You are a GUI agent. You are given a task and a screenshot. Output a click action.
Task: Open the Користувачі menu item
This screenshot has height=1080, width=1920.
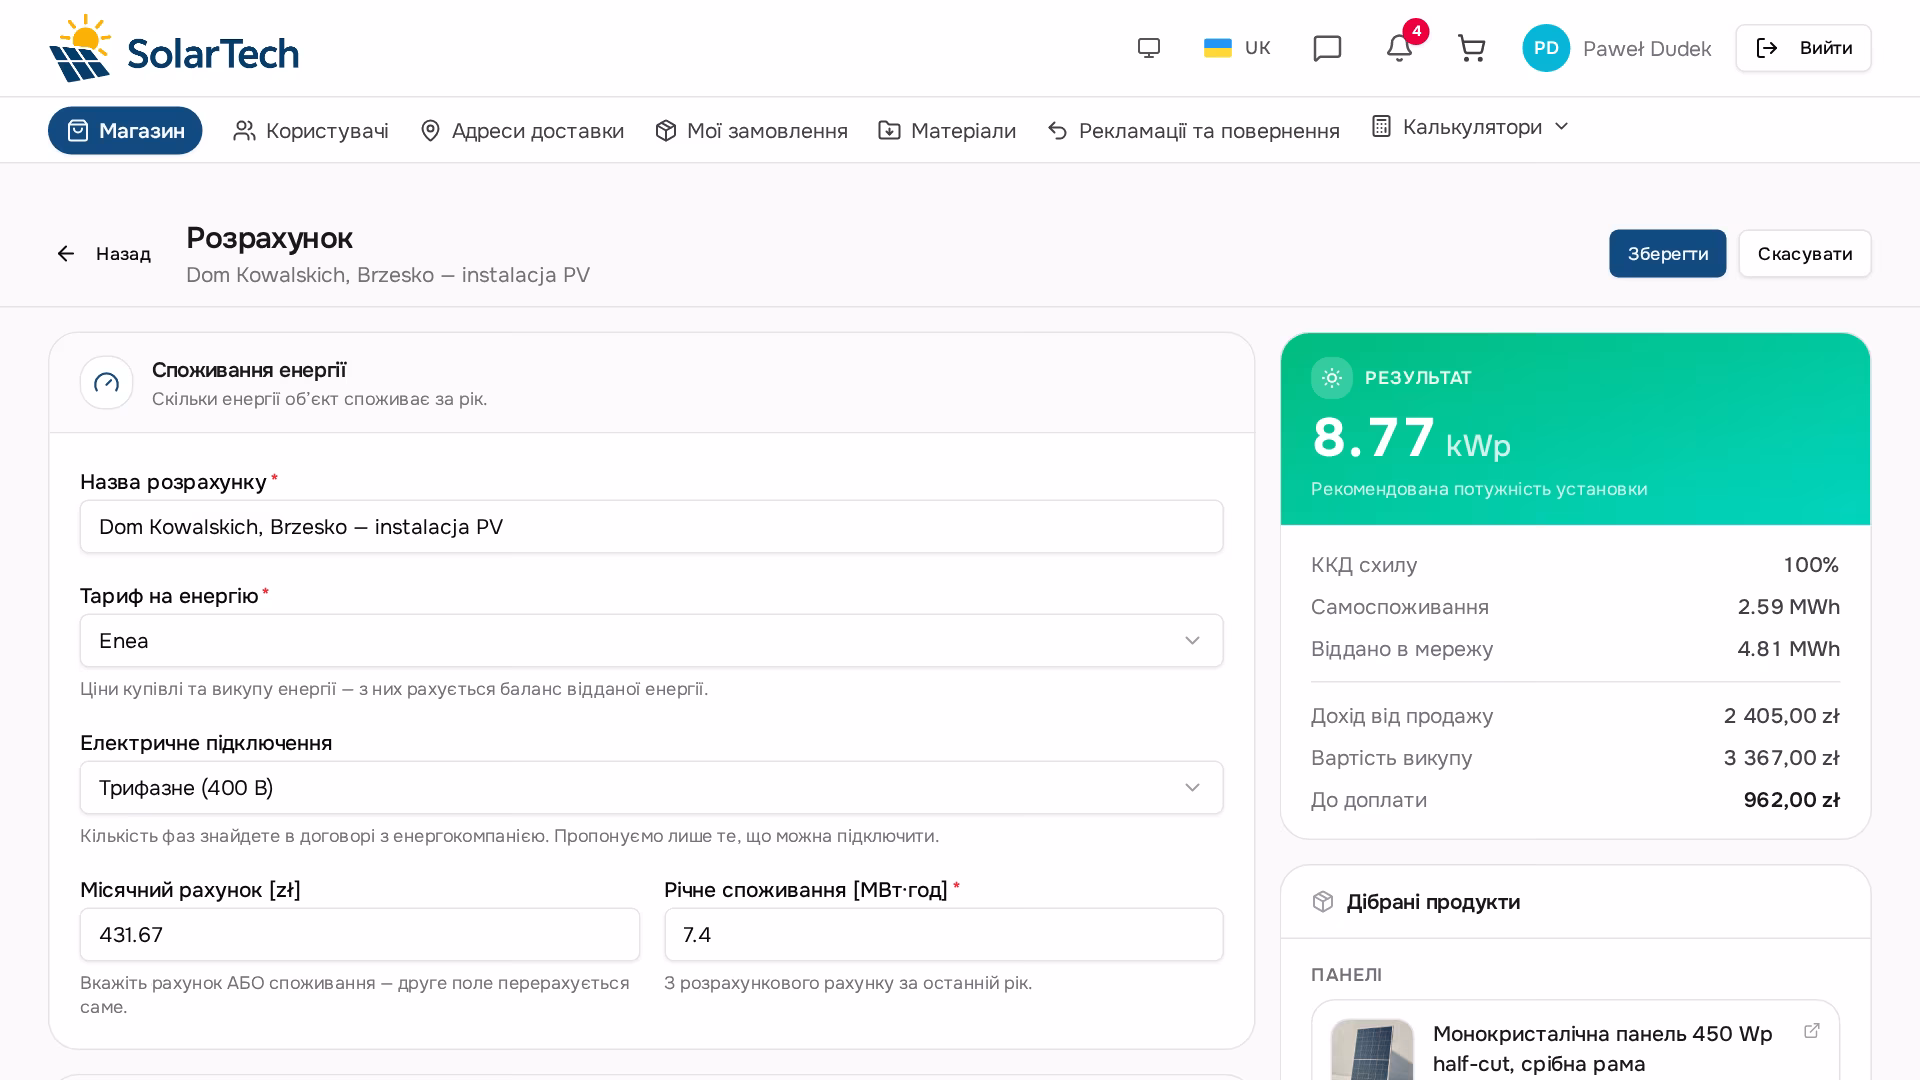coord(311,130)
